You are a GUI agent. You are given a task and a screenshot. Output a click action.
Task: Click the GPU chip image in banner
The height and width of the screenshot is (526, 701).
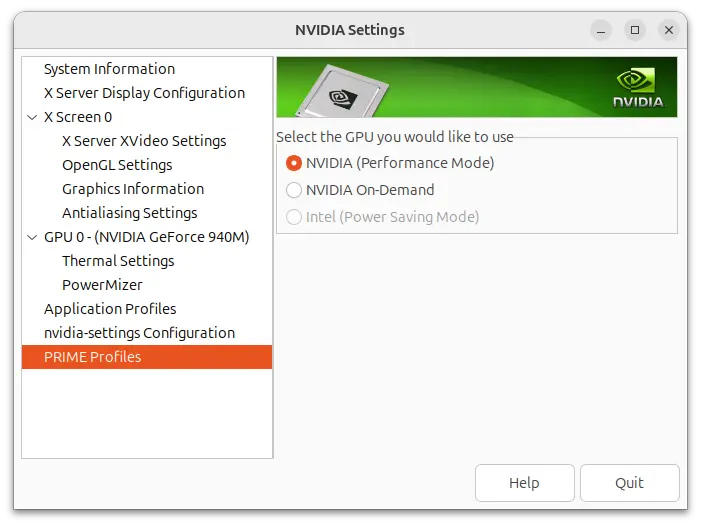coord(338,92)
